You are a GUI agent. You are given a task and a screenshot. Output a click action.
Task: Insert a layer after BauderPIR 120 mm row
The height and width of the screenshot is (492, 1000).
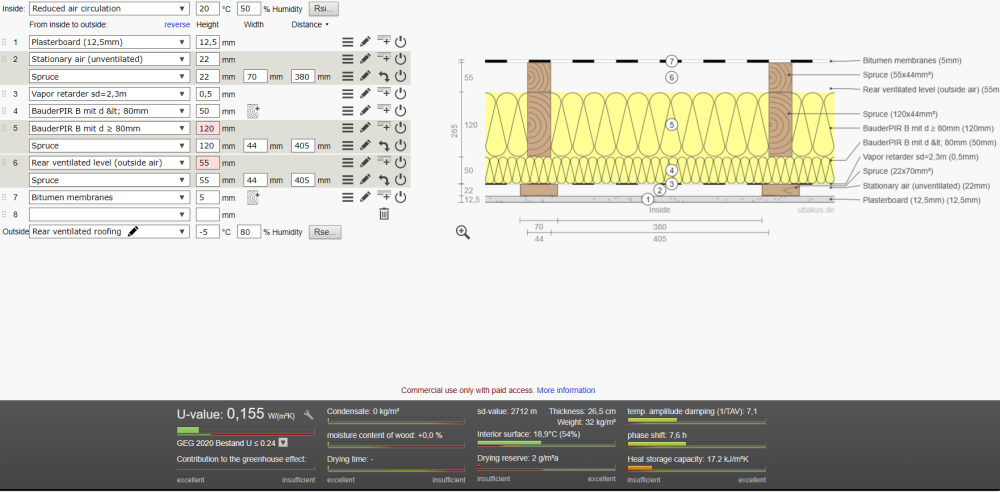coord(383,128)
